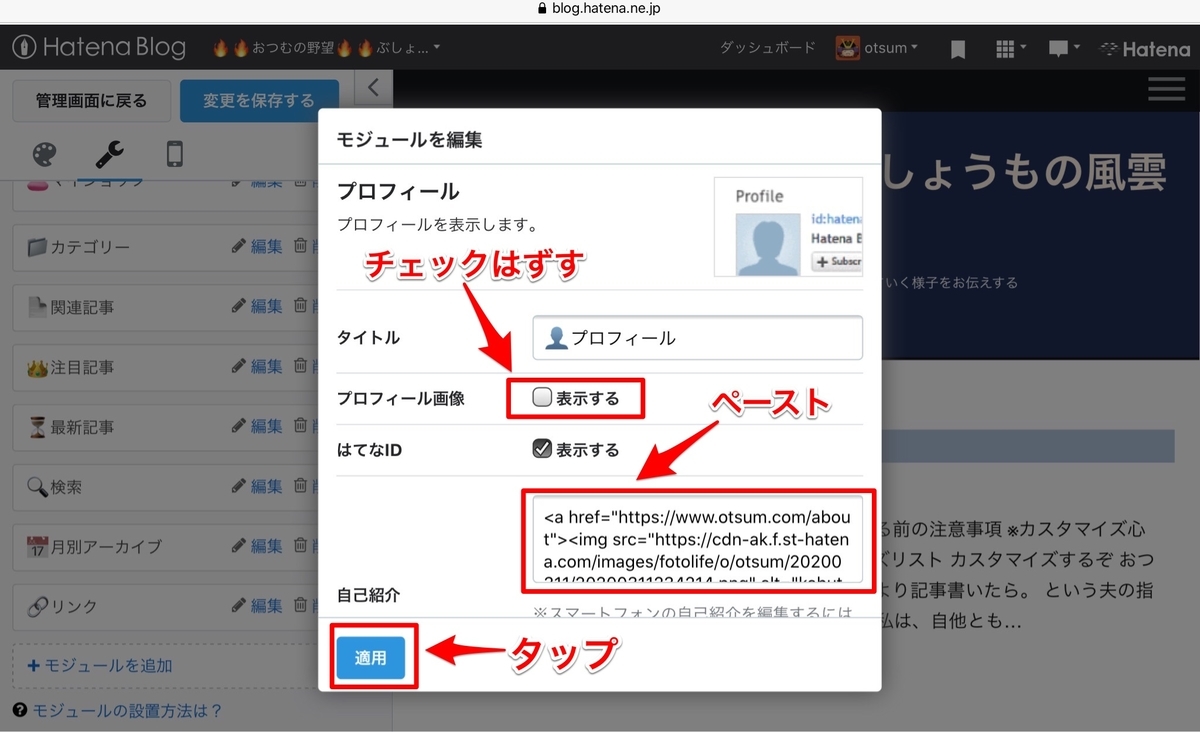Open the blog name dropdown

coord(326,47)
